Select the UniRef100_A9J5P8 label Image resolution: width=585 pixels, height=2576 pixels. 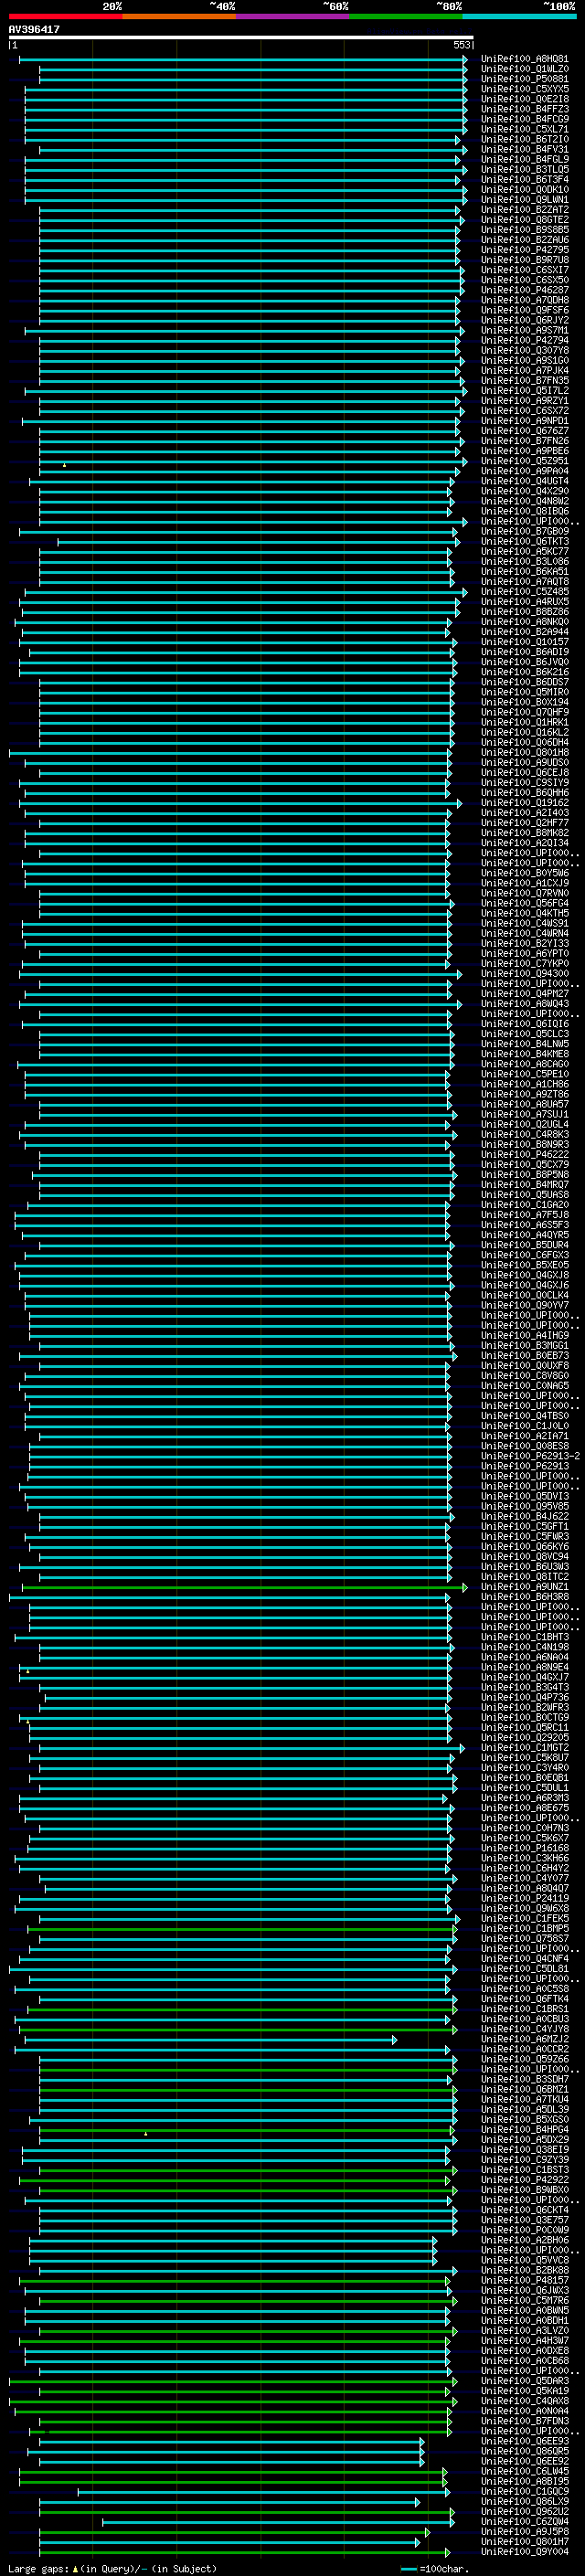click(524, 2532)
